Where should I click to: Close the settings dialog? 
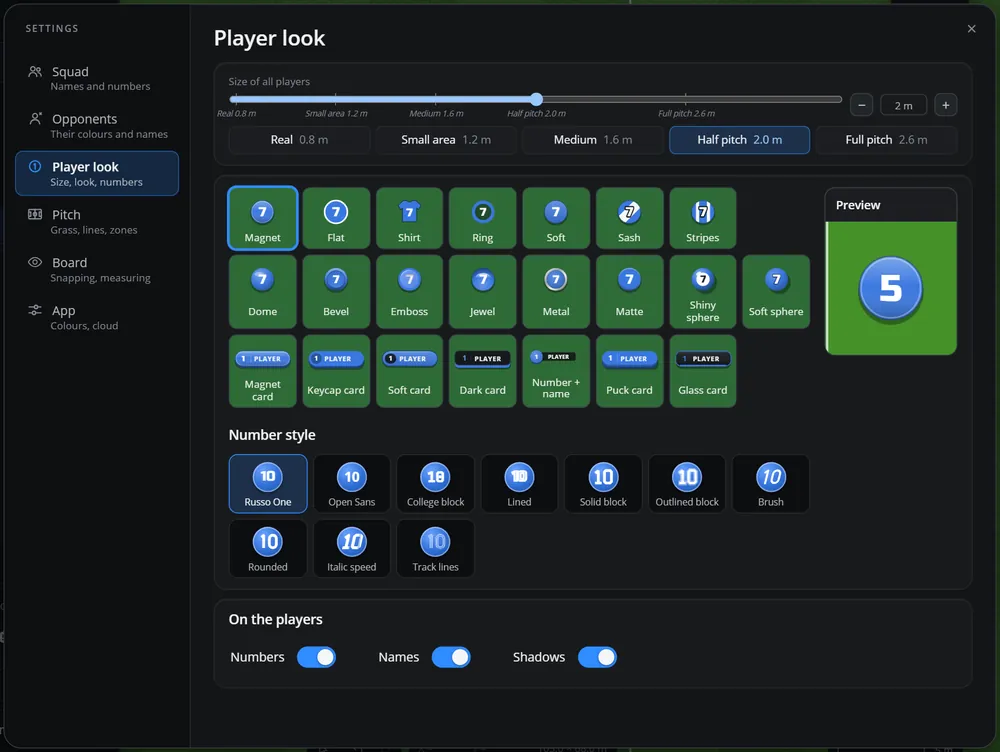coord(971,29)
